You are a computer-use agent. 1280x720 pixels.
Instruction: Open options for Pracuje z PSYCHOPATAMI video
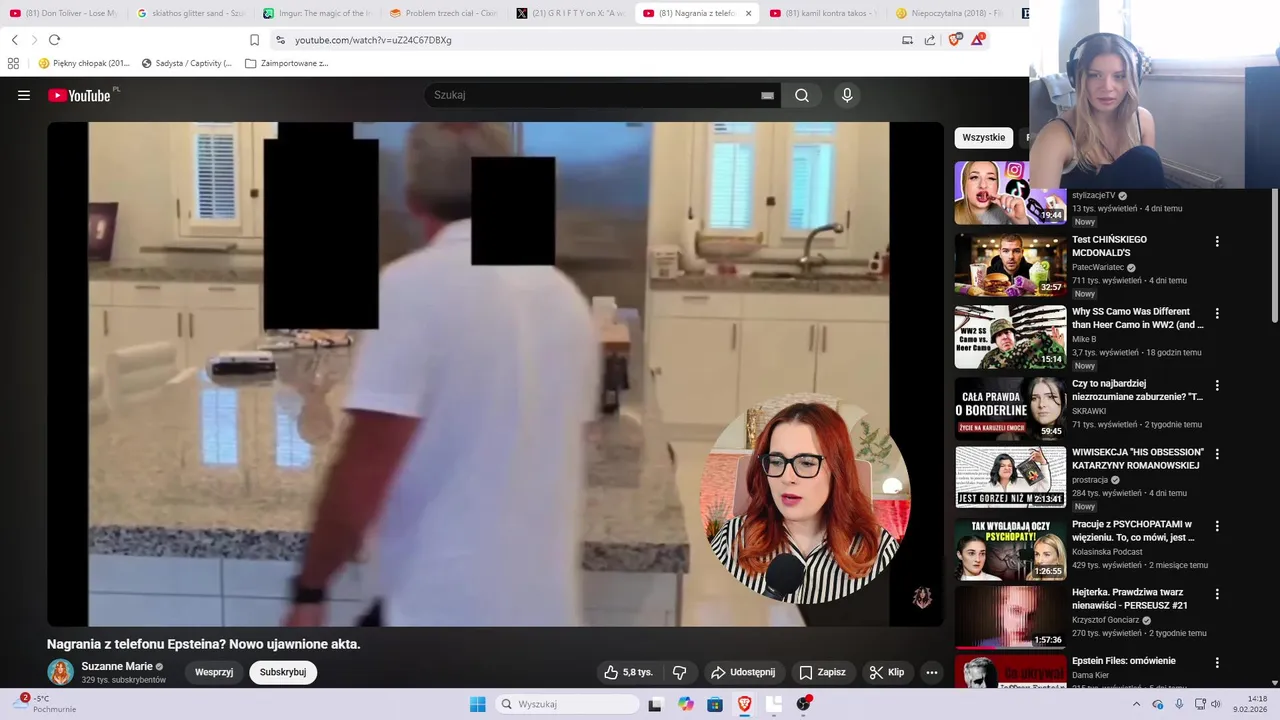tap(1217, 526)
